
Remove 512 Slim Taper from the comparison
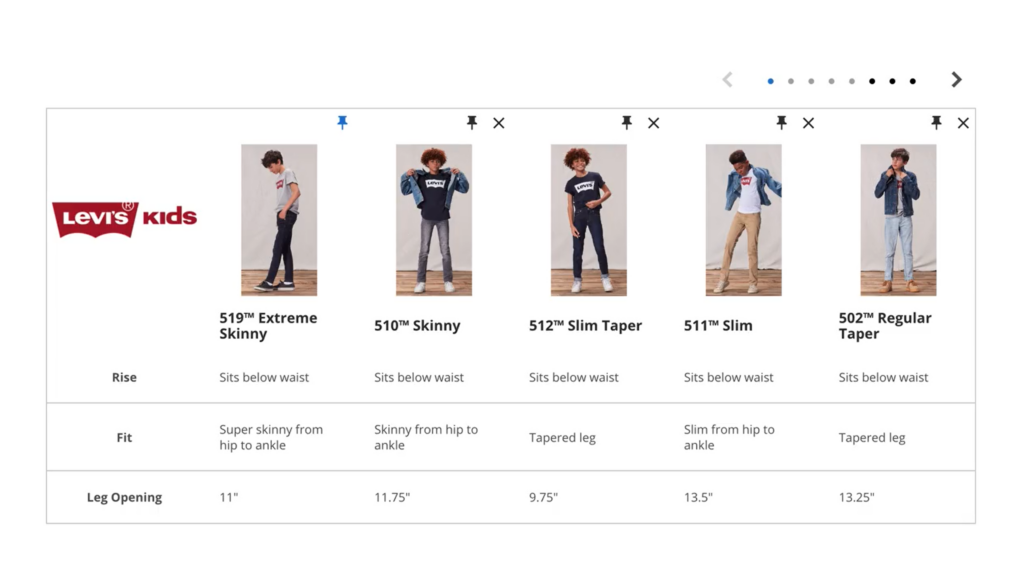[653, 122]
